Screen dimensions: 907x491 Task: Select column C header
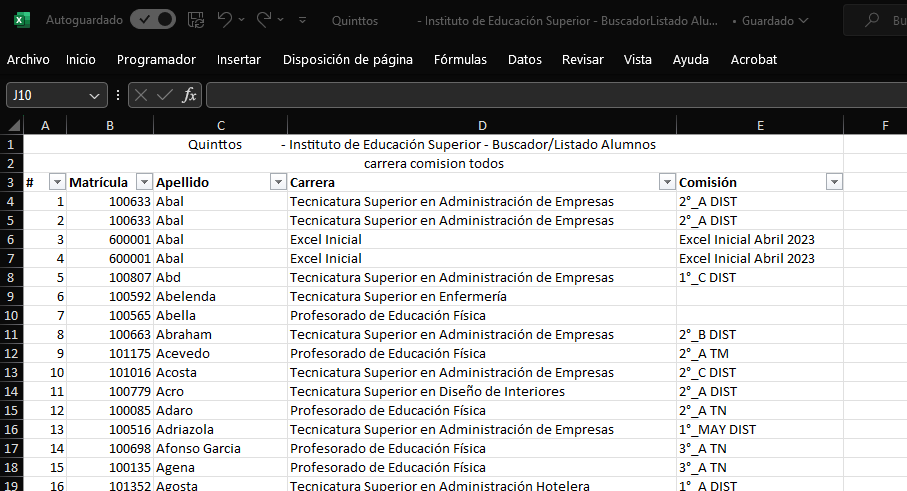coord(220,125)
